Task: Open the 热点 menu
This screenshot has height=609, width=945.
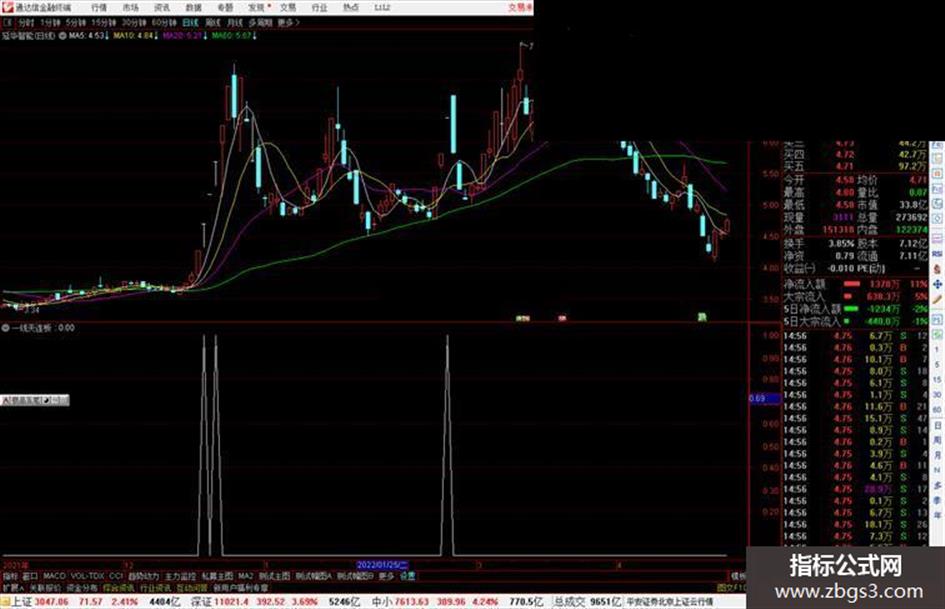Action: (351, 7)
